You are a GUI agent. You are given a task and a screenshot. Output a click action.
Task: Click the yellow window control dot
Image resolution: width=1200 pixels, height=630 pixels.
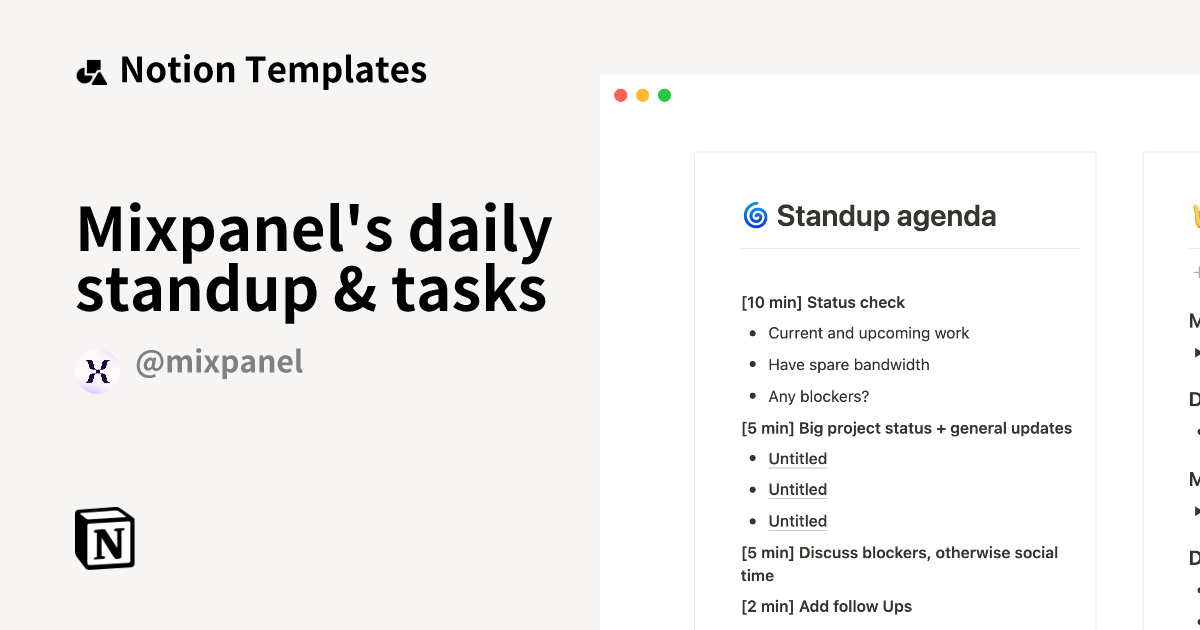[642, 94]
